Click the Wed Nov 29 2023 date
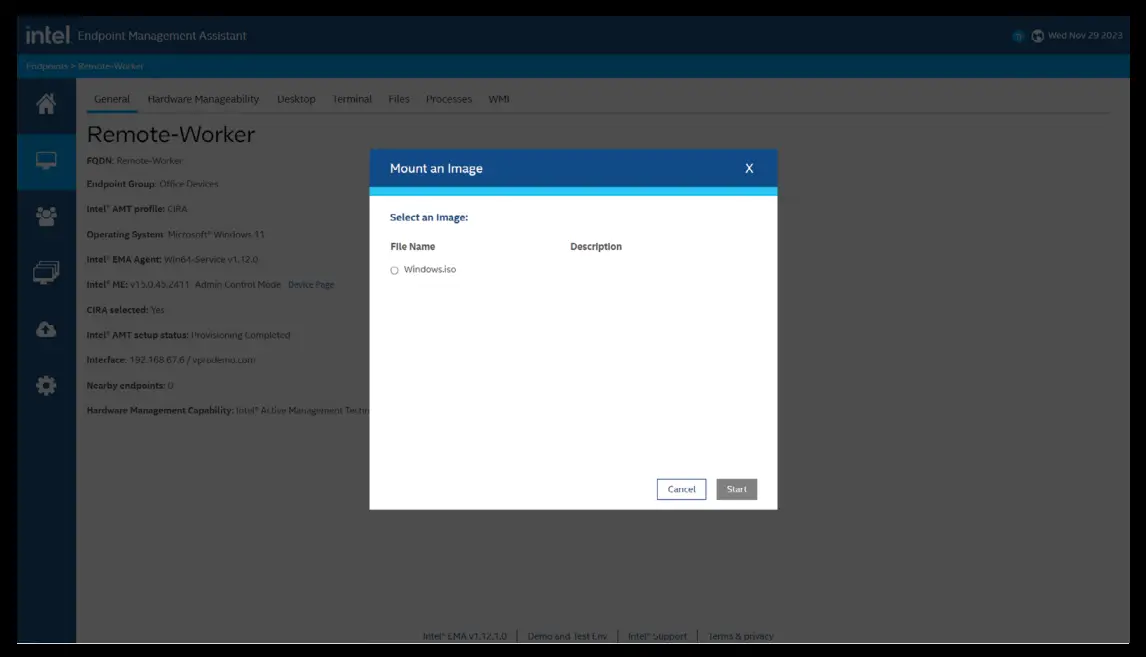Image resolution: width=1146 pixels, height=657 pixels. [1085, 35]
